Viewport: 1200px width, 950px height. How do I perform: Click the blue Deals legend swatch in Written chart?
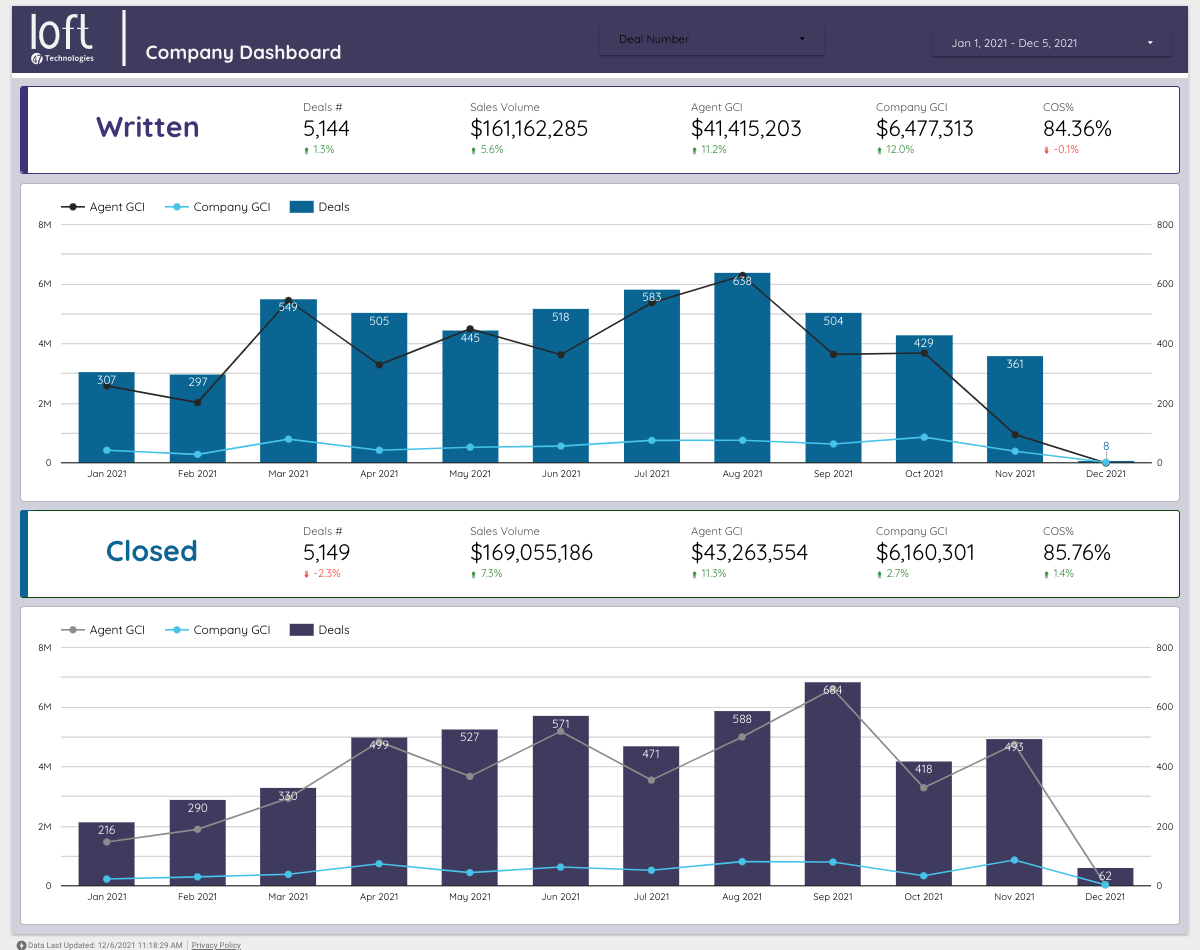pyautogui.click(x=302, y=207)
